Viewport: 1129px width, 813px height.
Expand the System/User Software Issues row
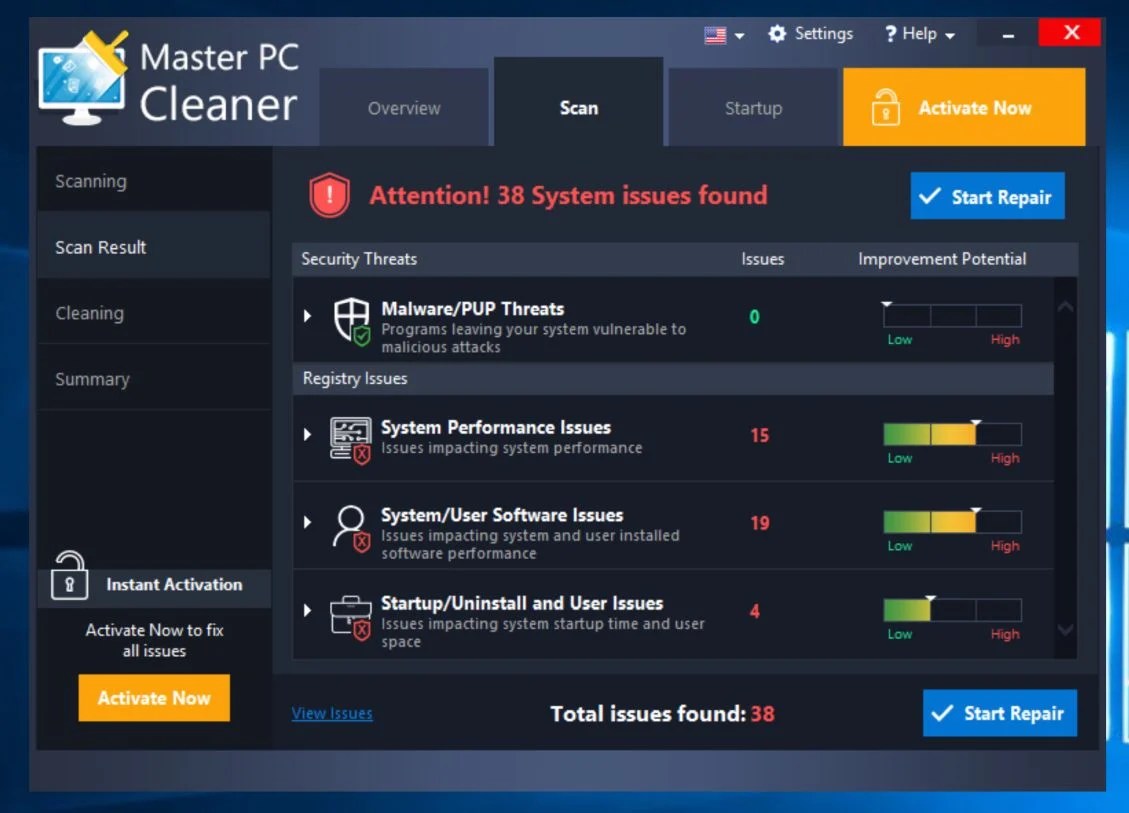click(x=307, y=522)
